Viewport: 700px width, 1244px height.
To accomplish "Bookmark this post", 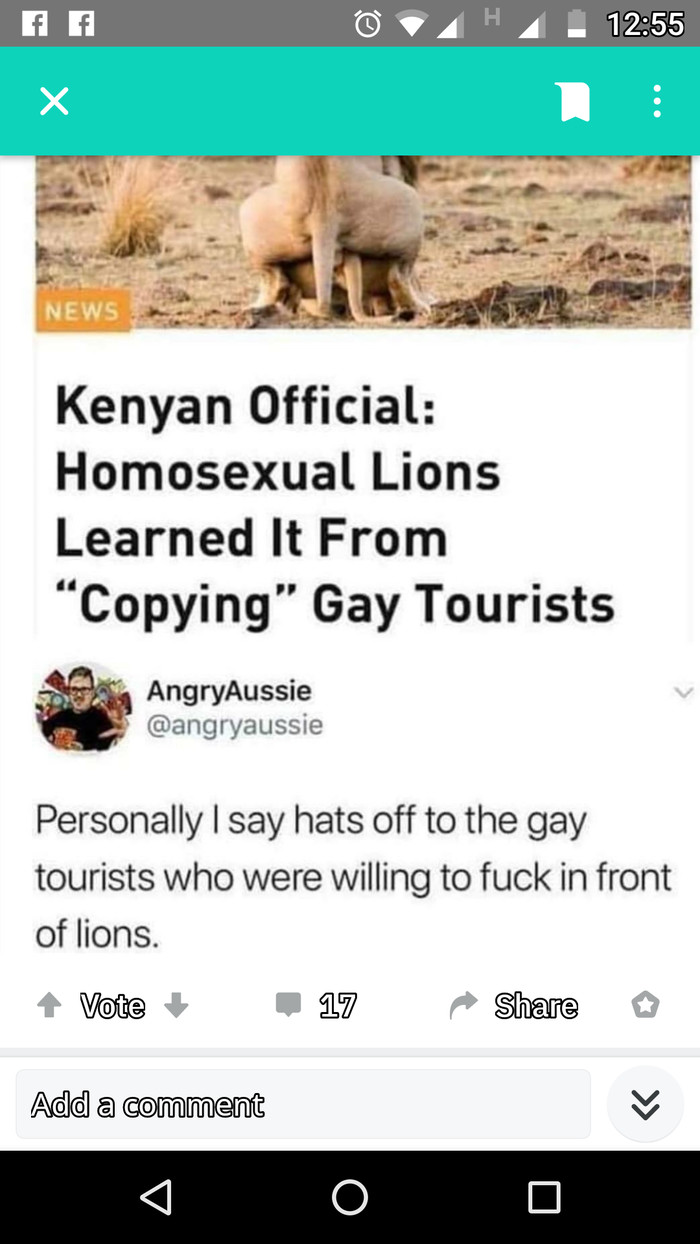I will pos(574,101).
